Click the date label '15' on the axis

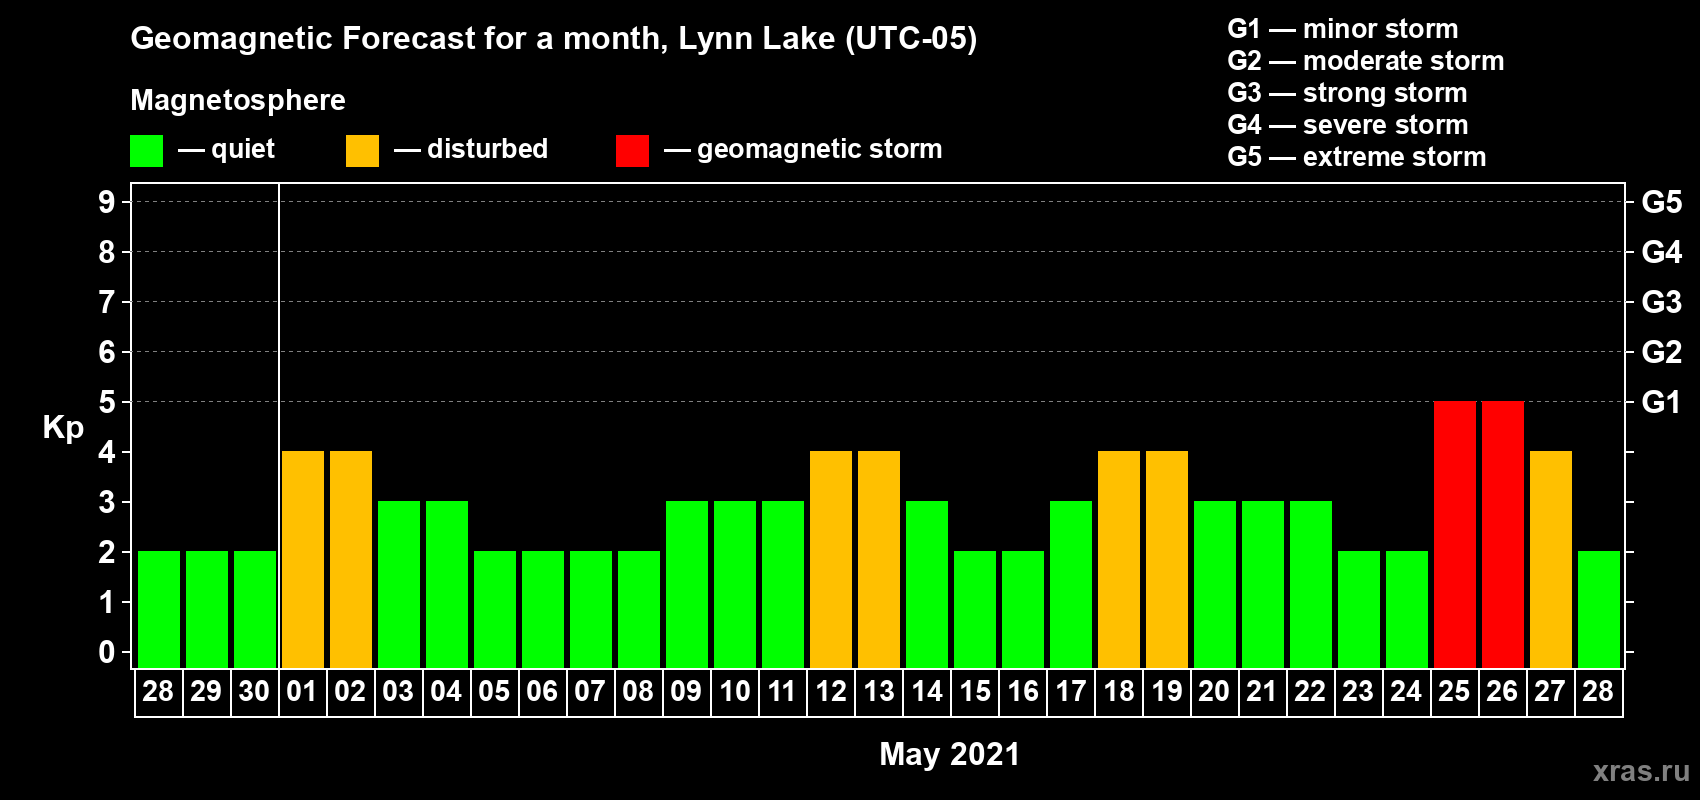tap(974, 692)
